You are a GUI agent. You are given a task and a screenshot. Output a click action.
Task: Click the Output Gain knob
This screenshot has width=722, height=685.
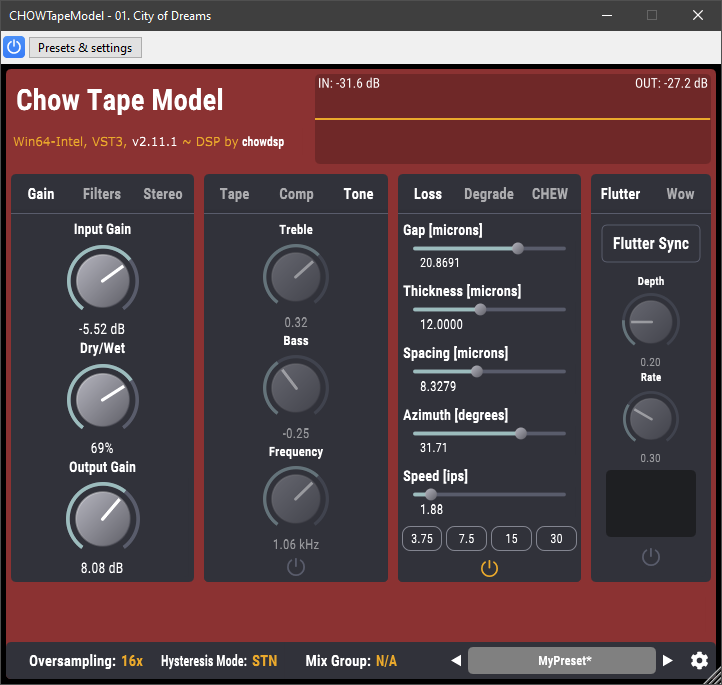(x=103, y=518)
